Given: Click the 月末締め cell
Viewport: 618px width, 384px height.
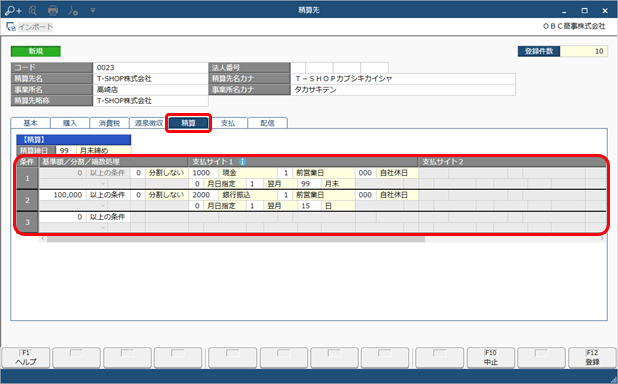Looking at the screenshot, I should 104,150.
